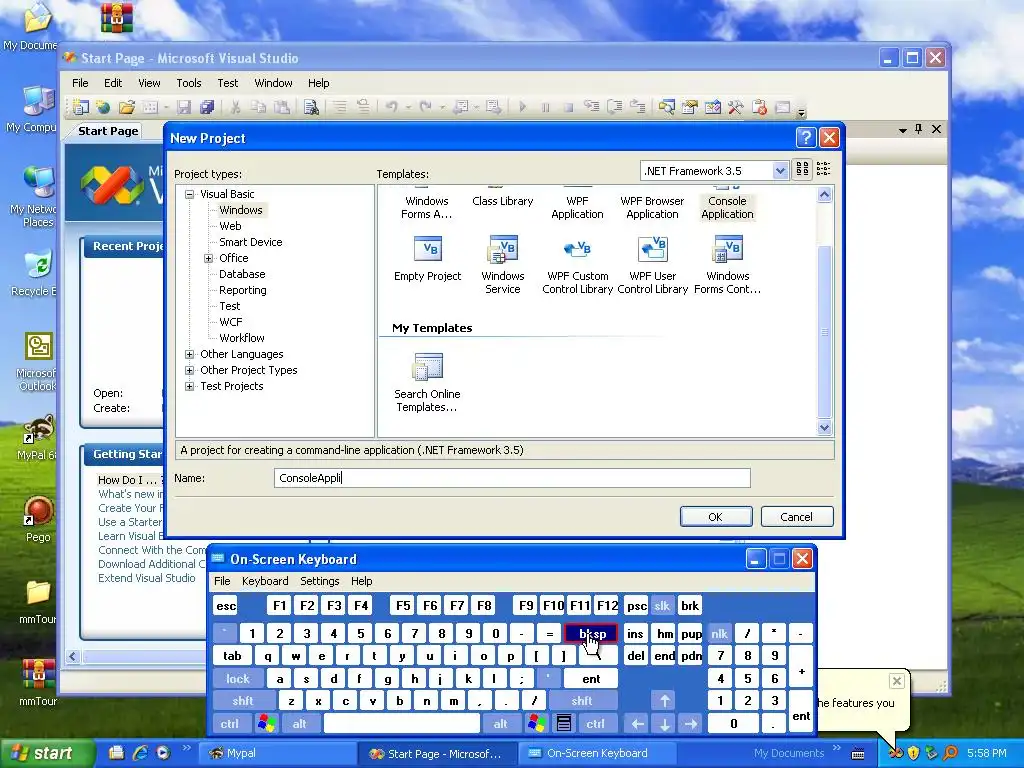Switch templates to large icons view
The image size is (1024, 768).
coord(802,170)
